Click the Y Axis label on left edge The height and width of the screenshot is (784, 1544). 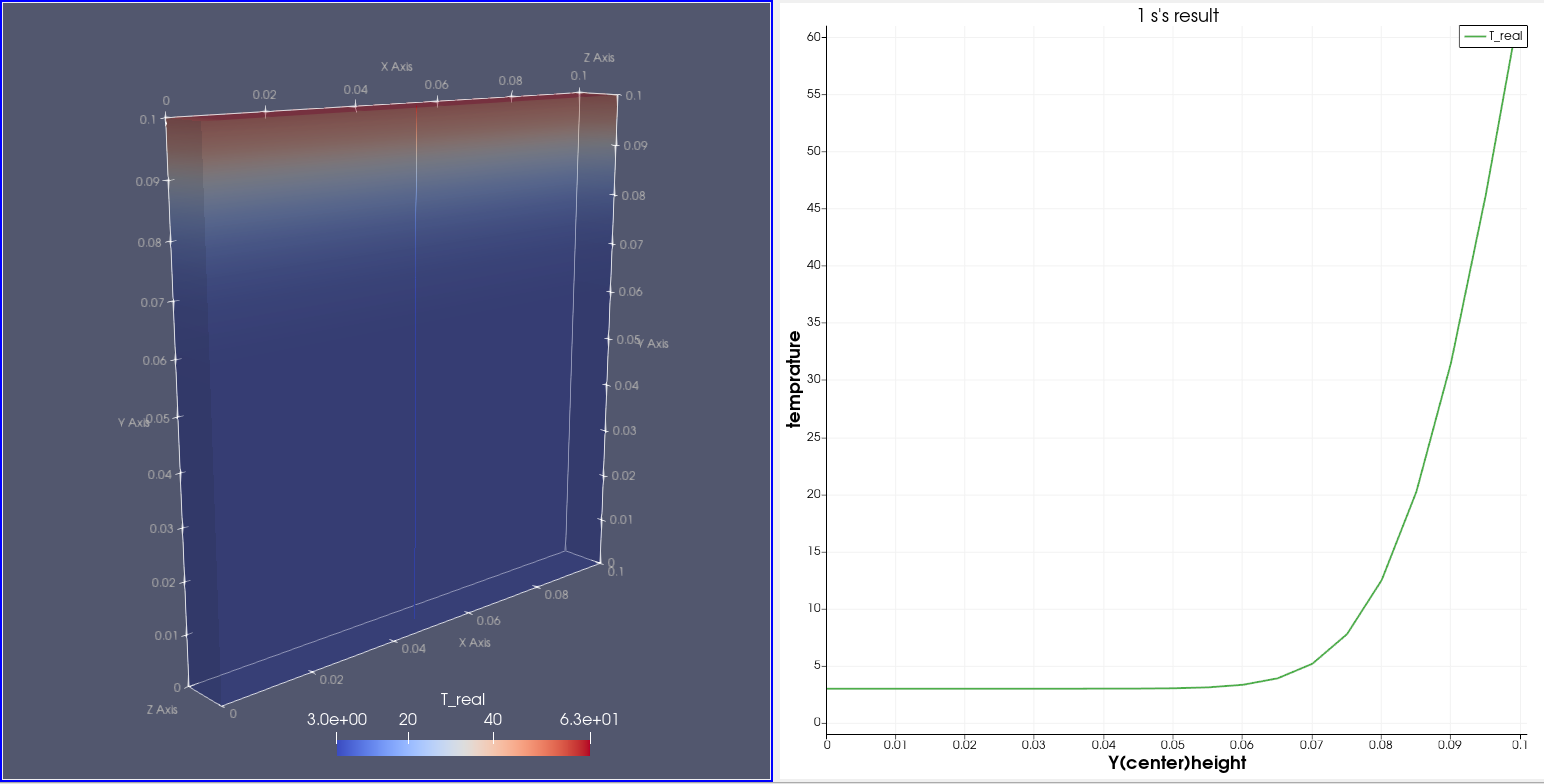coord(133,422)
